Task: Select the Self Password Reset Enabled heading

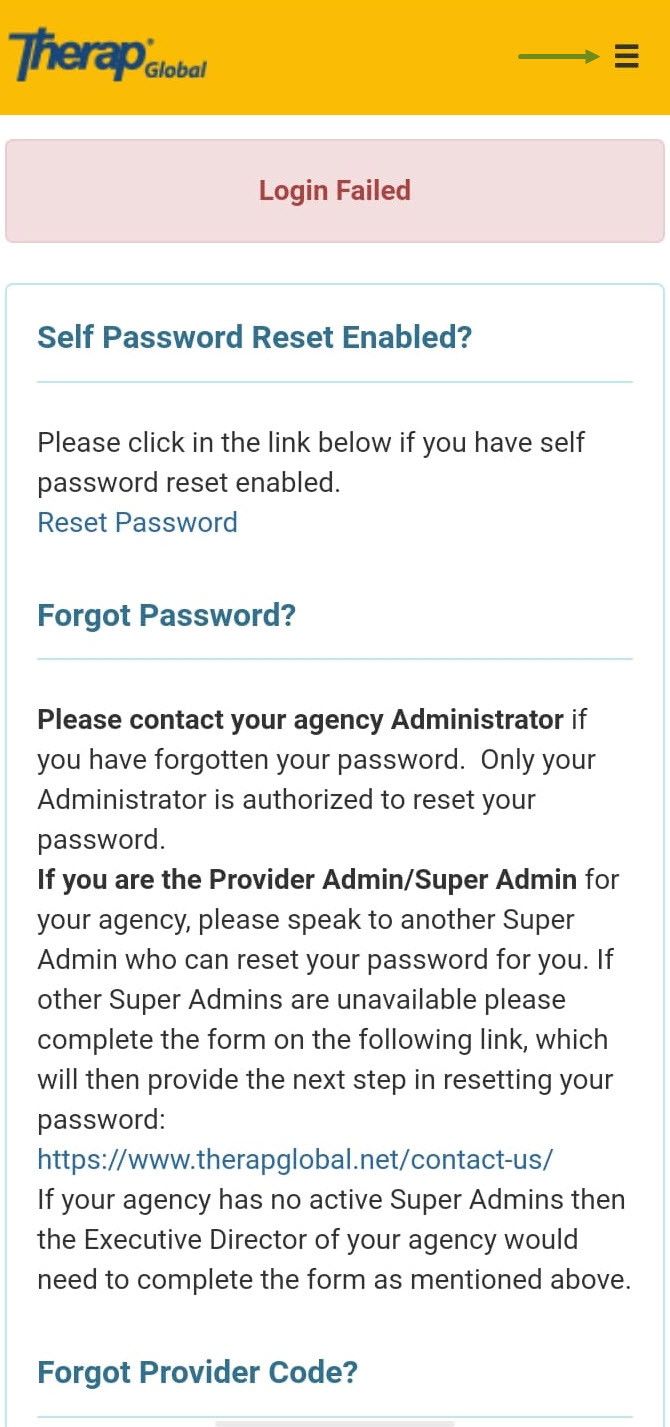Action: point(254,337)
